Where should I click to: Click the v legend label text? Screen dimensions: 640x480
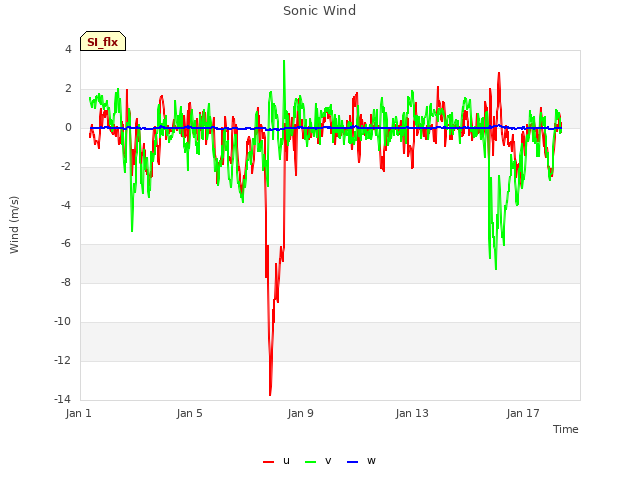click(328, 461)
